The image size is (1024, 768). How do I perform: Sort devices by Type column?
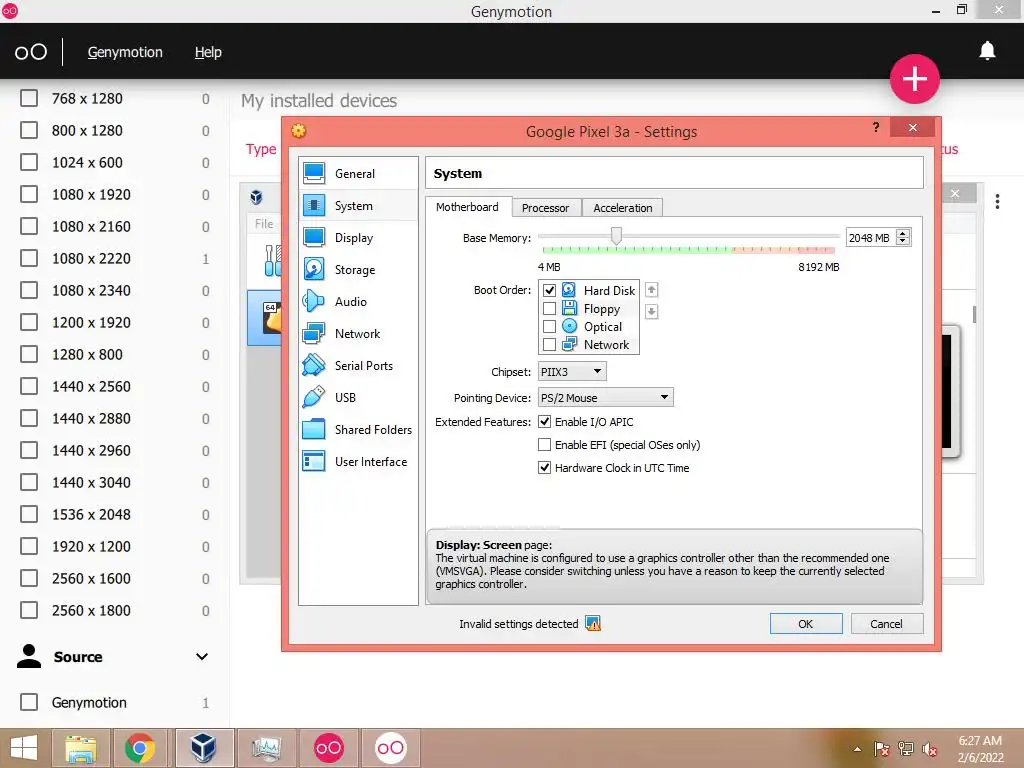[261, 150]
